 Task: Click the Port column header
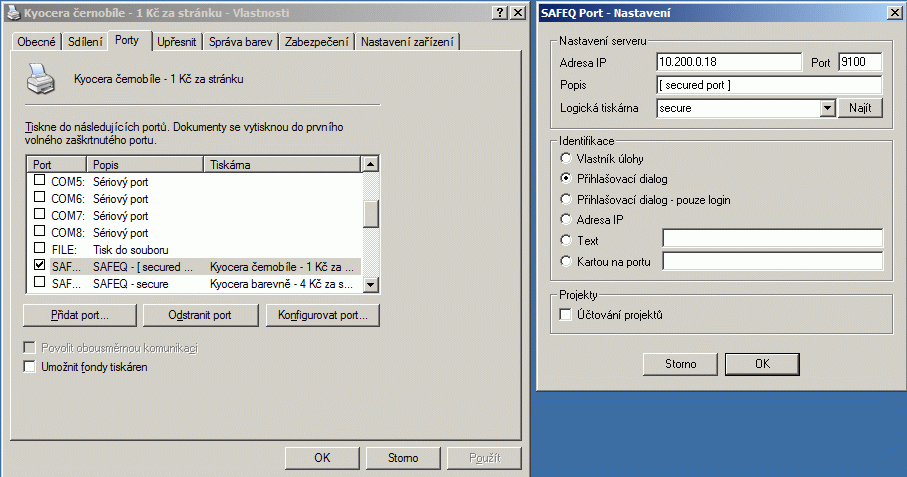tap(57, 165)
